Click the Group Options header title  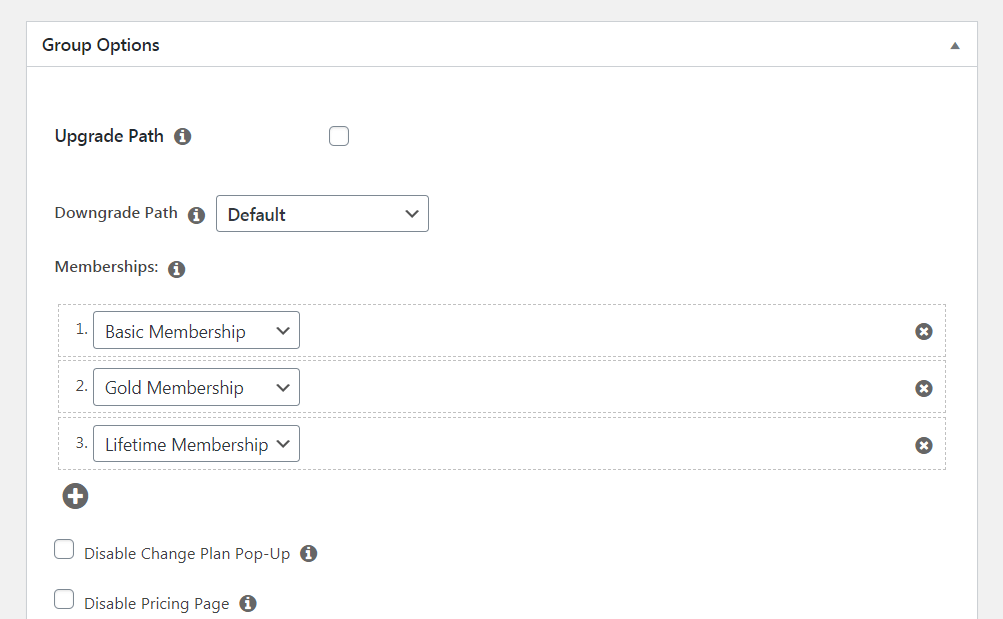pyautogui.click(x=100, y=45)
